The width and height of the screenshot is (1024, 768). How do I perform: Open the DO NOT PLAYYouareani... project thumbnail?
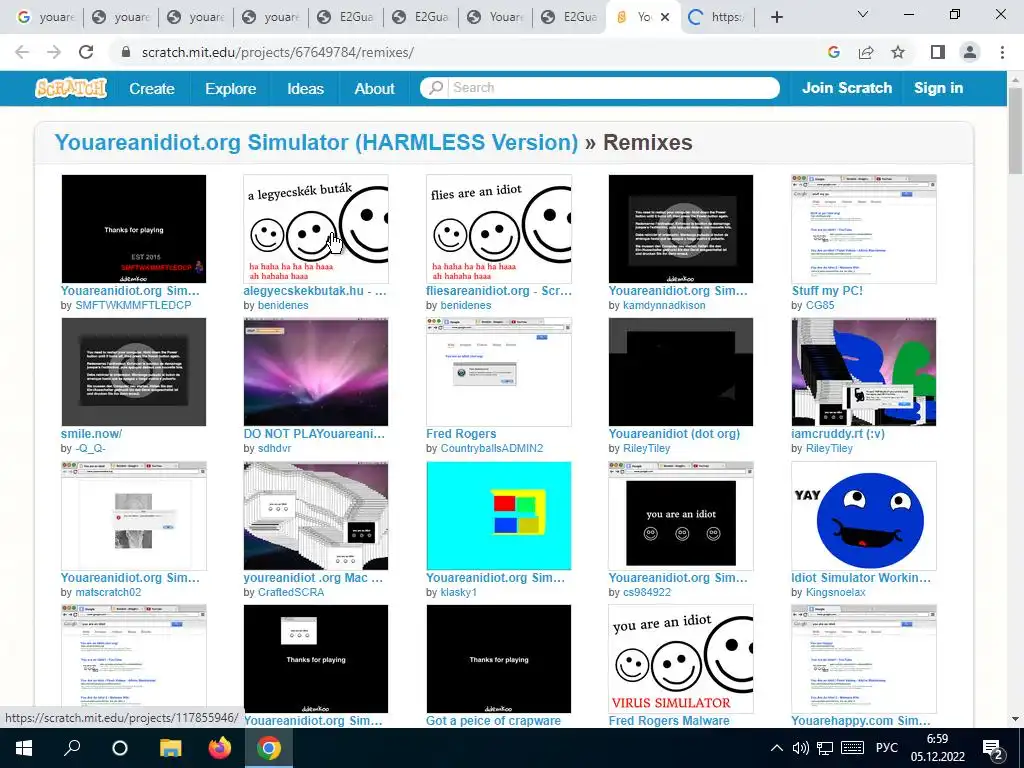pyautogui.click(x=315, y=372)
